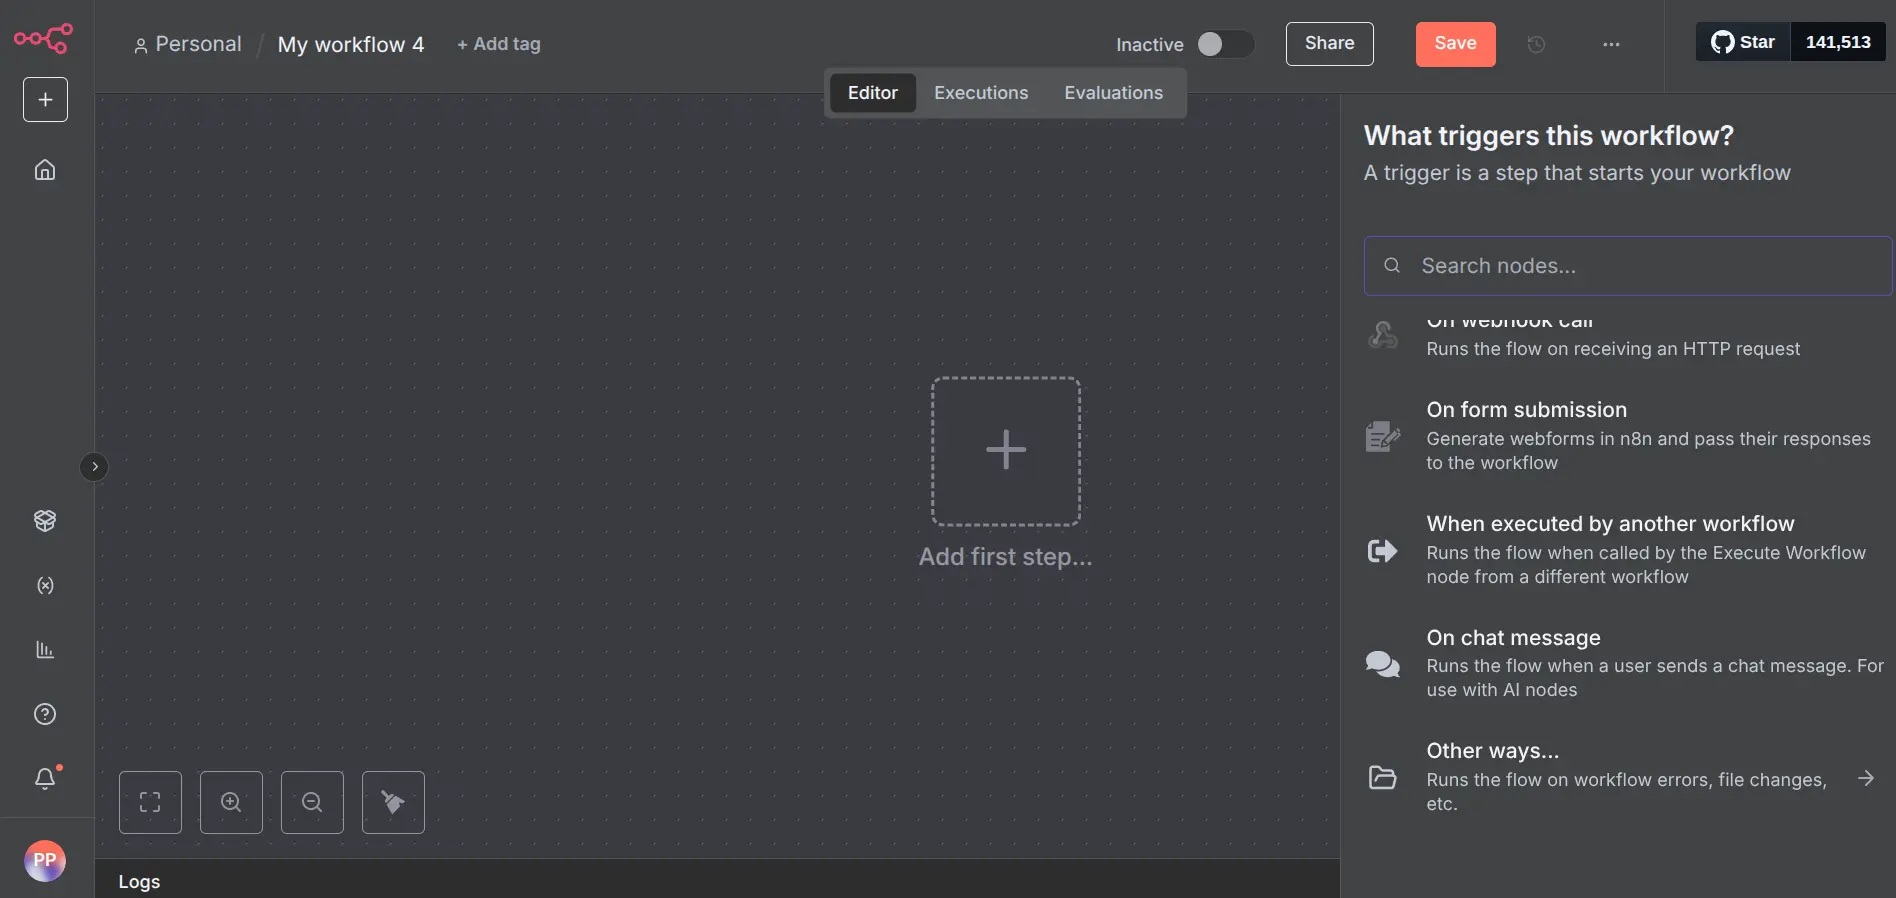1896x898 pixels.
Task: Open the notifications bell icon
Action: 45,779
